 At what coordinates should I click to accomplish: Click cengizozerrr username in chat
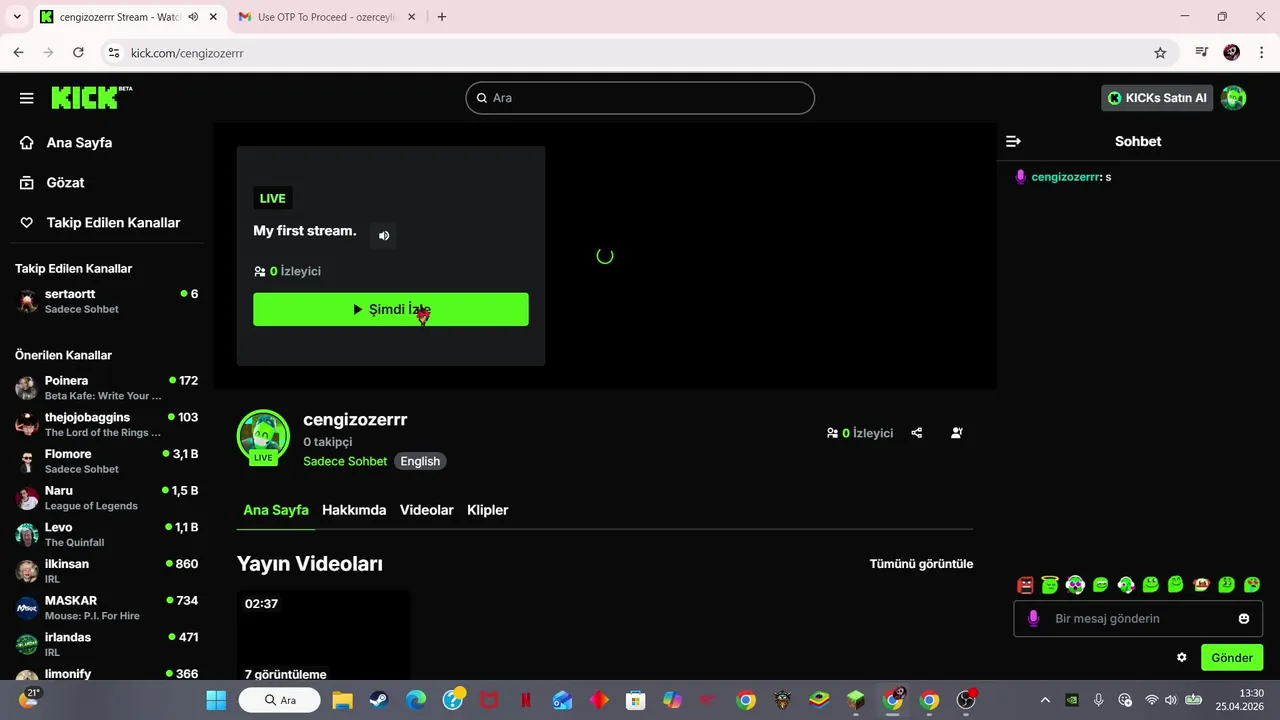[x=1066, y=177]
